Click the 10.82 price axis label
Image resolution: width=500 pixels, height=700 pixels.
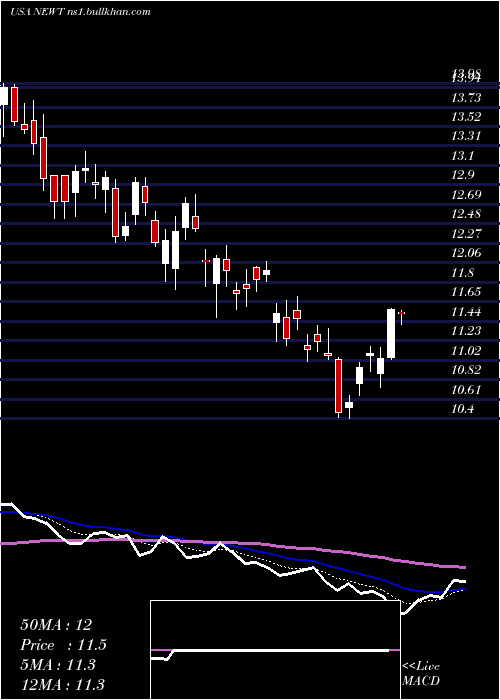466,369
